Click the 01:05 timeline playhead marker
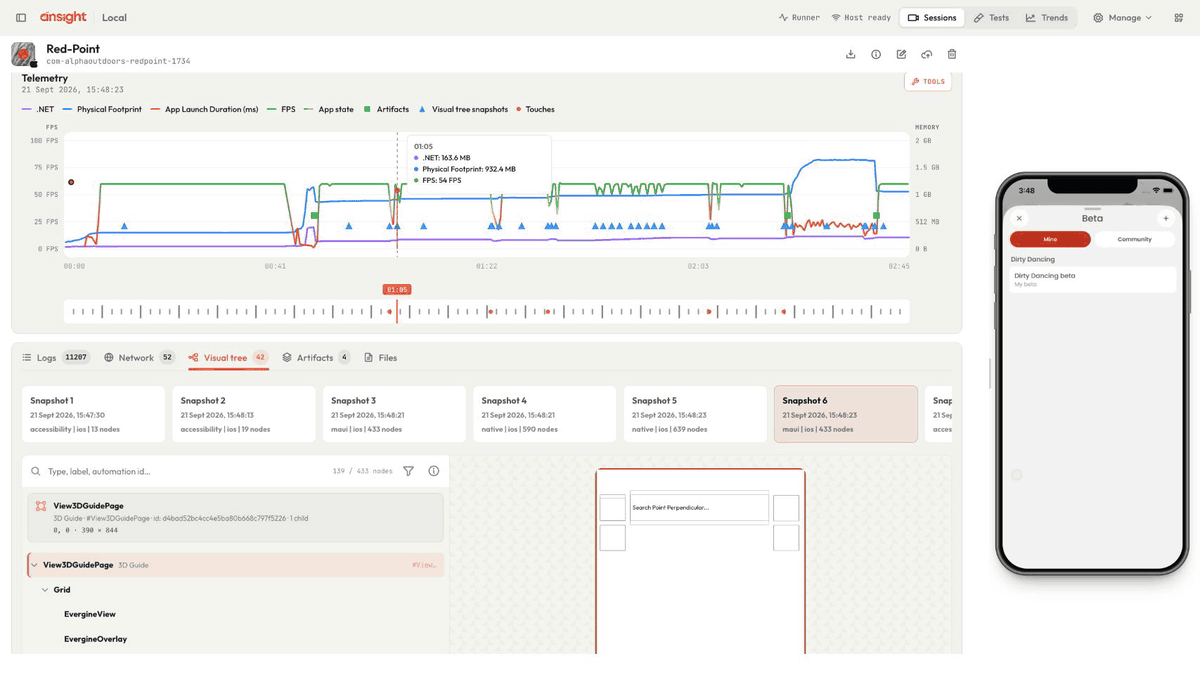The width and height of the screenshot is (1200, 675). coord(397,290)
